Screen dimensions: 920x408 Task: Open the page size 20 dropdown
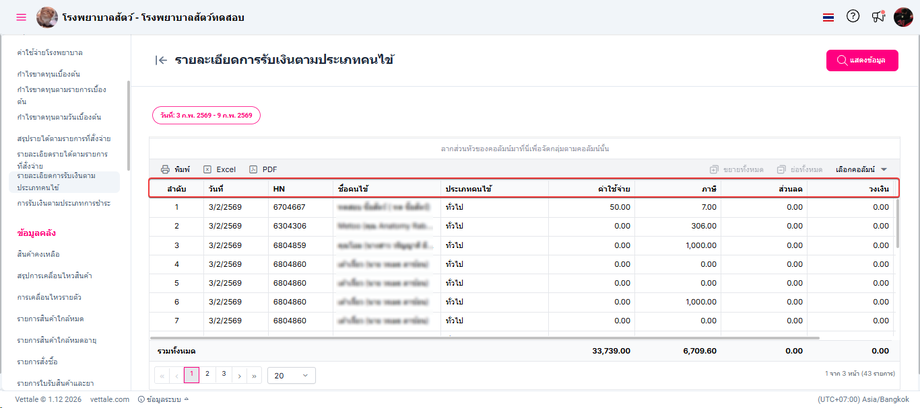(291, 375)
